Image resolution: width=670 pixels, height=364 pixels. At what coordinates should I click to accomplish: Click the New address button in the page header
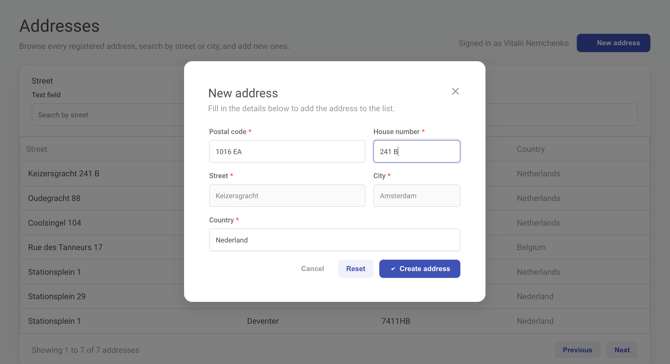point(613,43)
